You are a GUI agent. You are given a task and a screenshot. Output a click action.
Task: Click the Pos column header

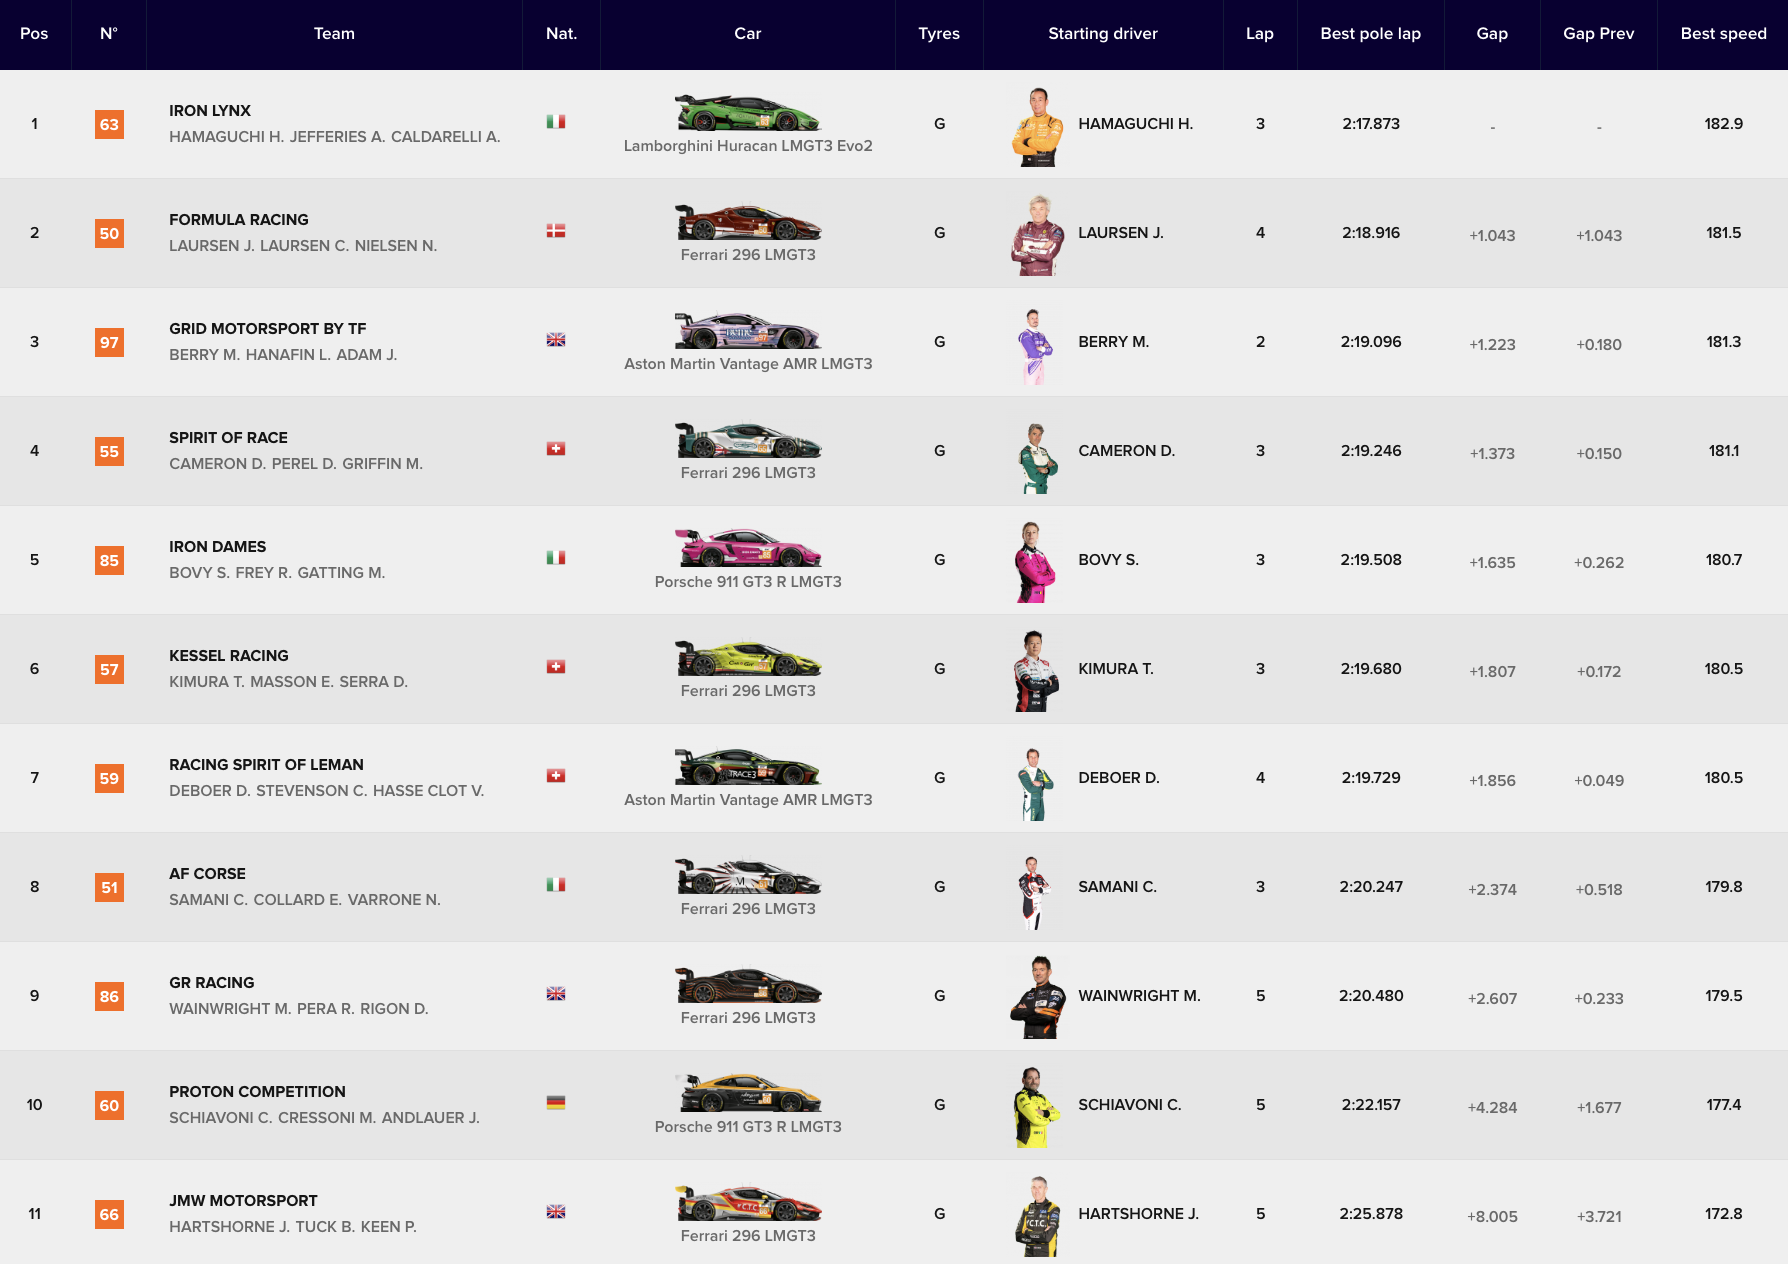point(34,34)
